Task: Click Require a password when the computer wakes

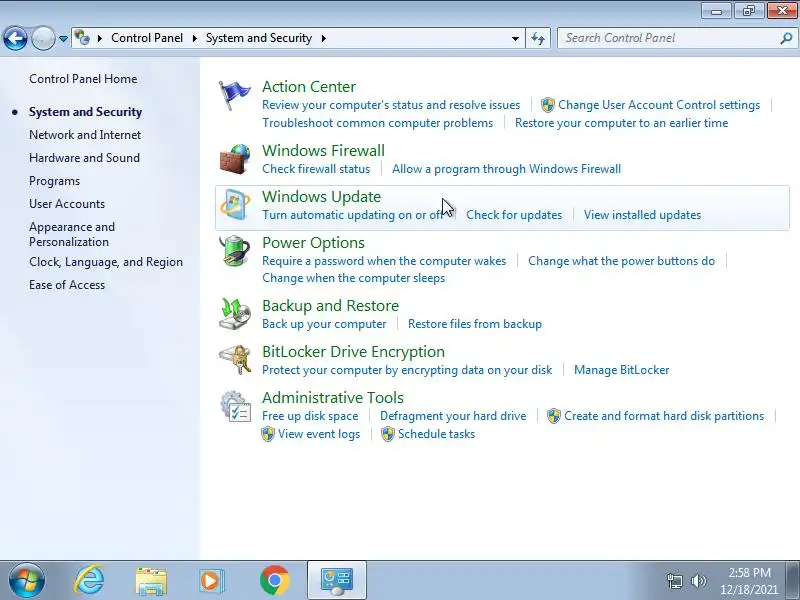Action: (384, 261)
